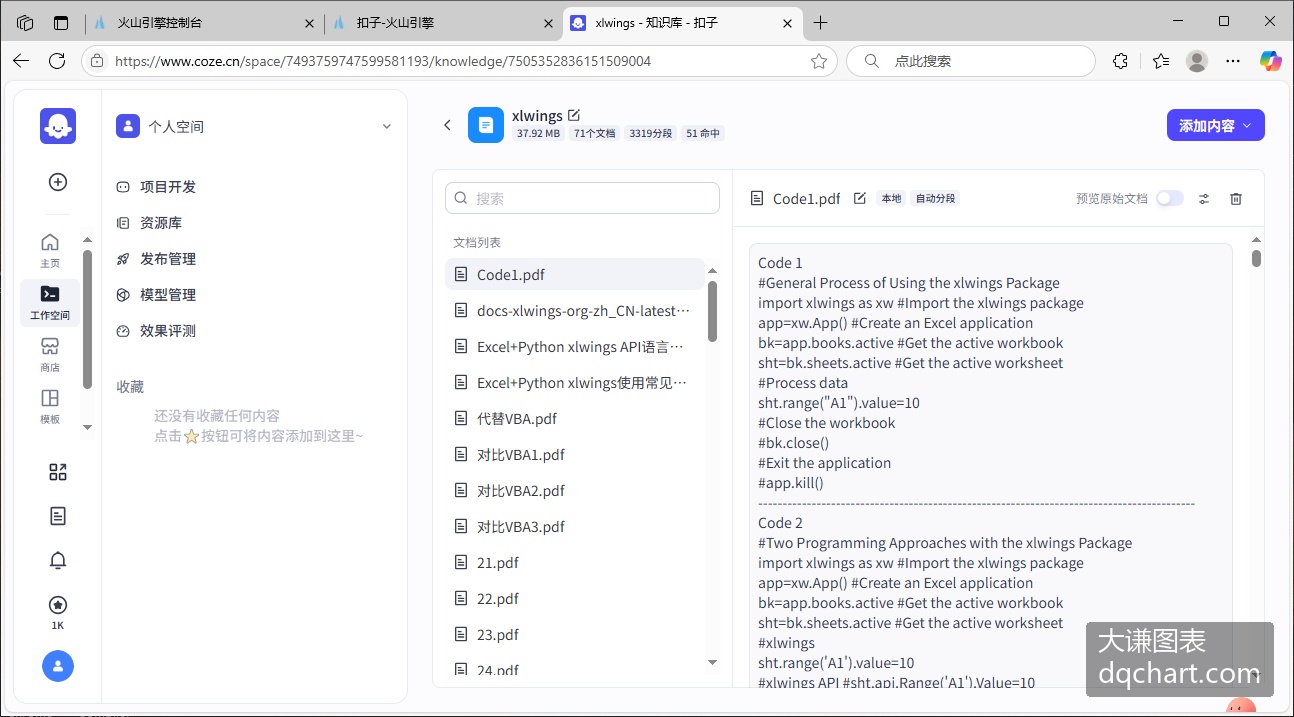The width and height of the screenshot is (1294, 717).
Task: Refresh the browser page
Action: coord(57,61)
